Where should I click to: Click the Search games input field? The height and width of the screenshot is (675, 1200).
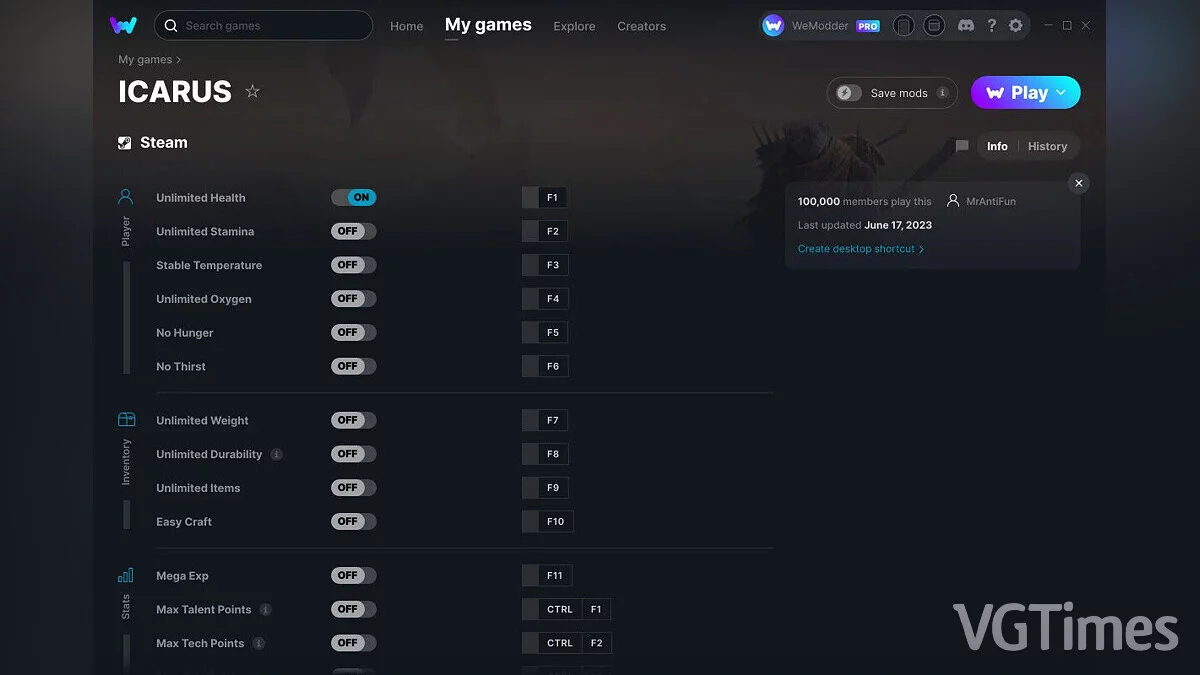click(x=265, y=26)
